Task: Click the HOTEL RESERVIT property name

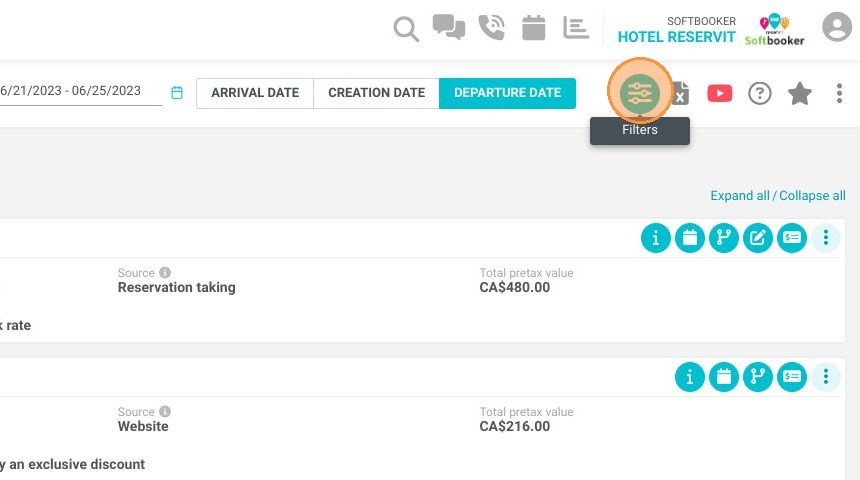Action: tap(676, 37)
